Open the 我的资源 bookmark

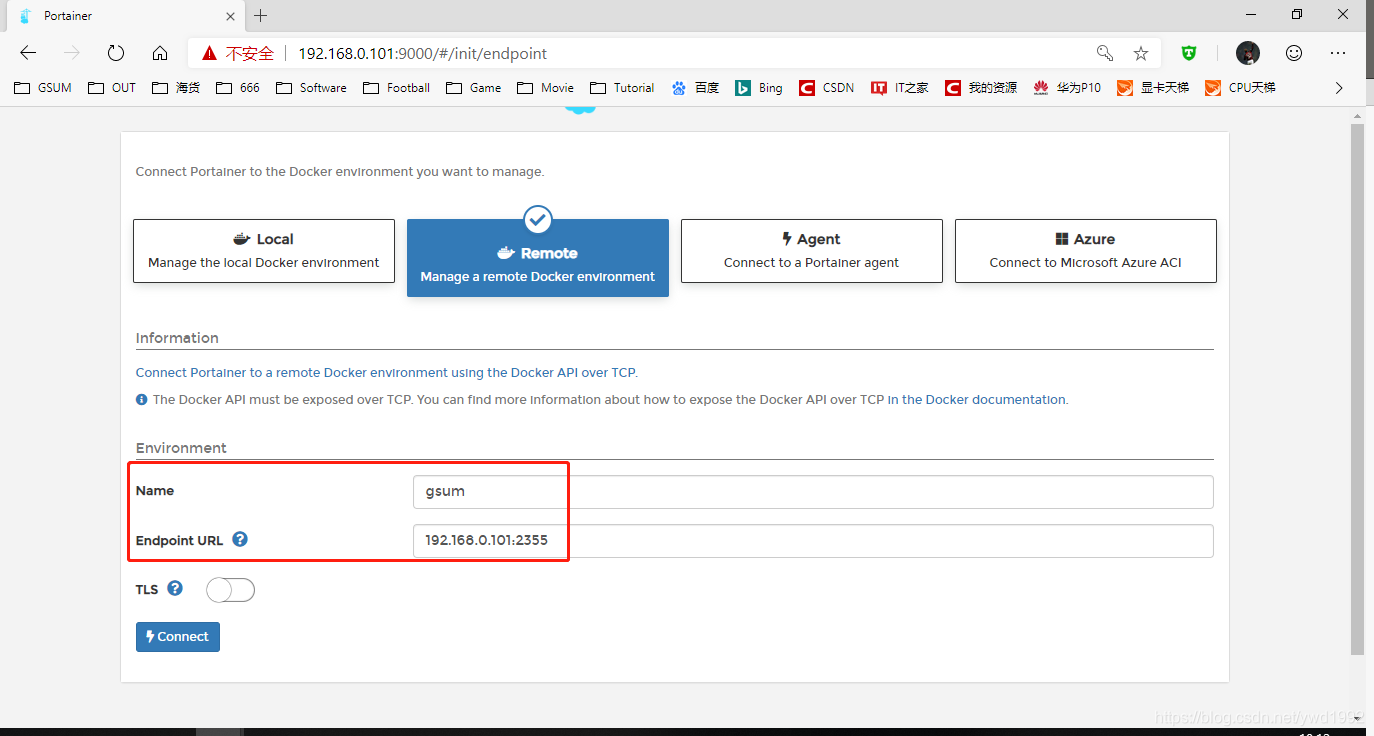pyautogui.click(x=981, y=87)
